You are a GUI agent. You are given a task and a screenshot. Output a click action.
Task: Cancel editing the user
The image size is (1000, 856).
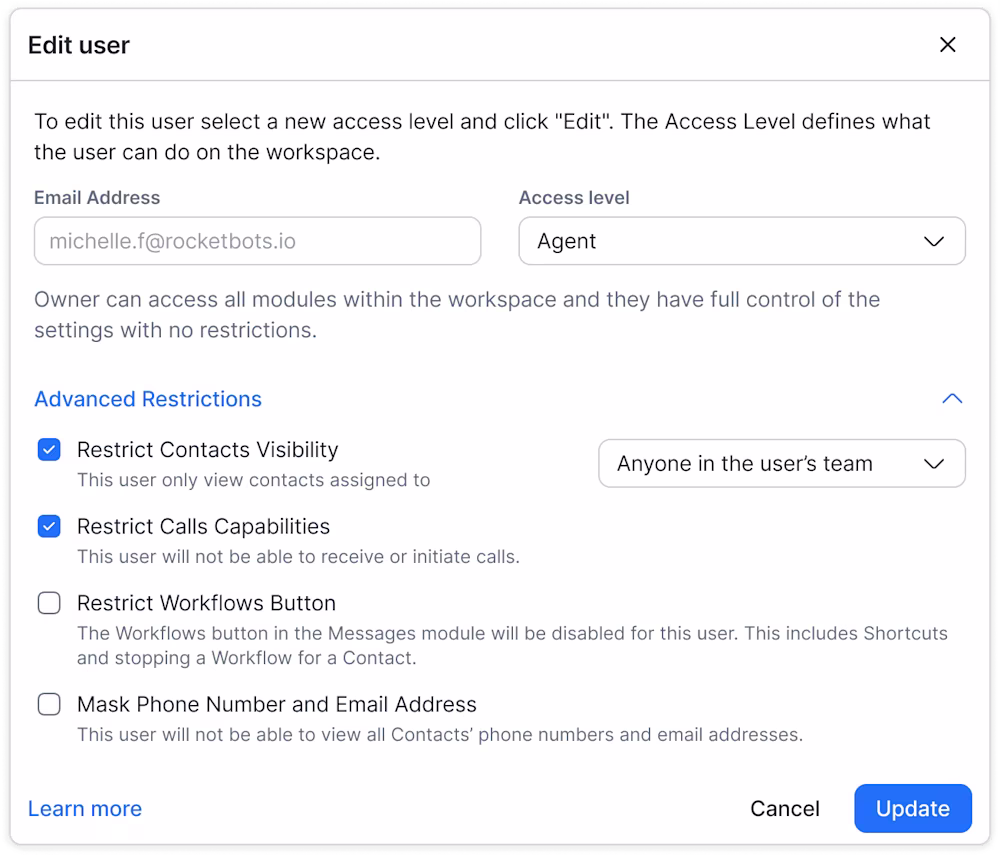784,809
